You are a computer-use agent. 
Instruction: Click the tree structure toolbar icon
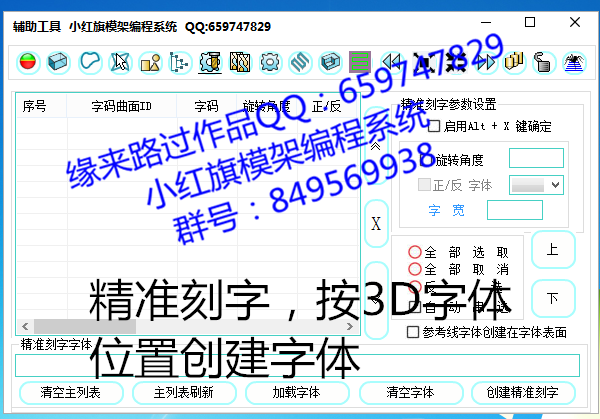click(x=180, y=62)
